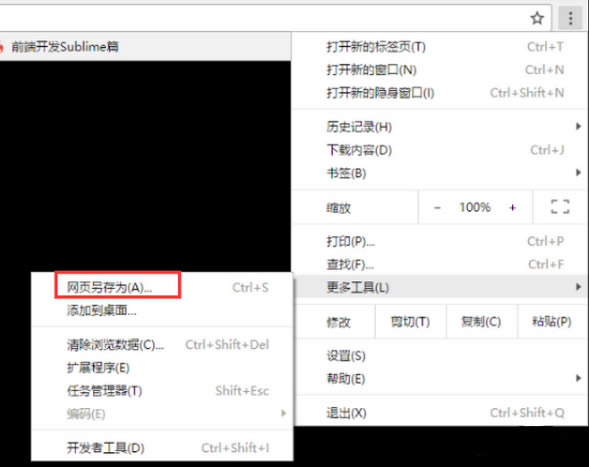Decrease zoom with the minus button
Image resolution: width=589 pixels, height=467 pixels.
(x=437, y=207)
